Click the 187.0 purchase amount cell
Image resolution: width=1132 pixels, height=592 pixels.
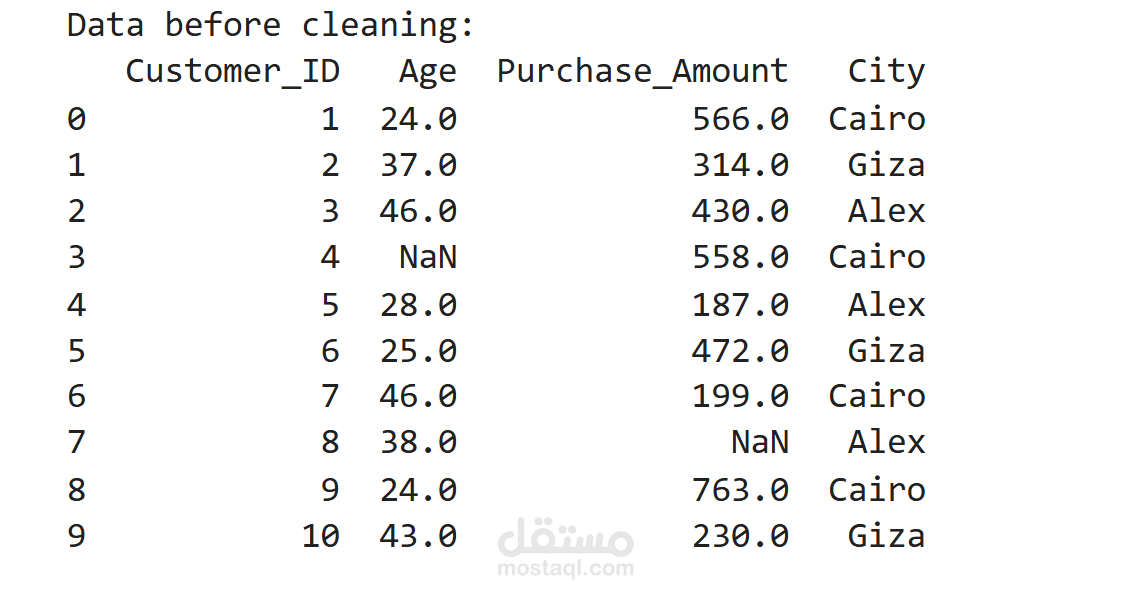[740, 304]
